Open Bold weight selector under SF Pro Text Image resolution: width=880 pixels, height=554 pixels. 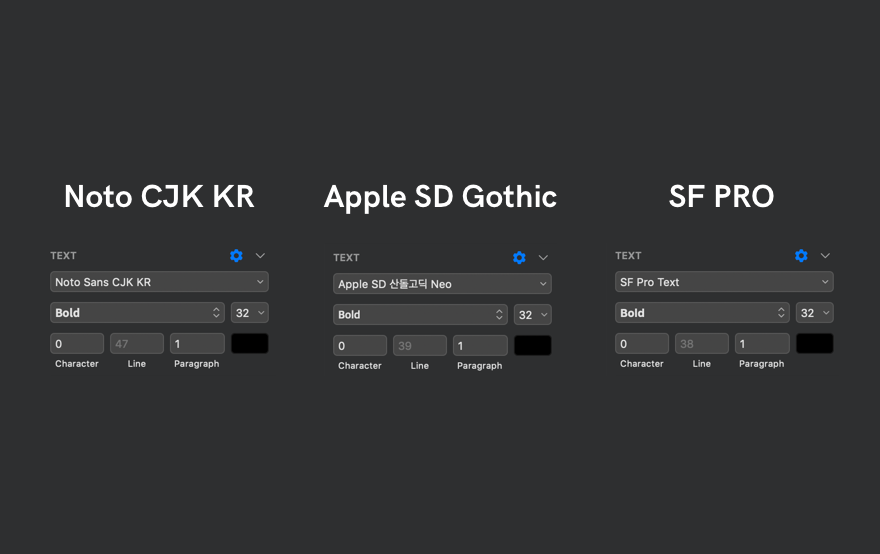703,313
